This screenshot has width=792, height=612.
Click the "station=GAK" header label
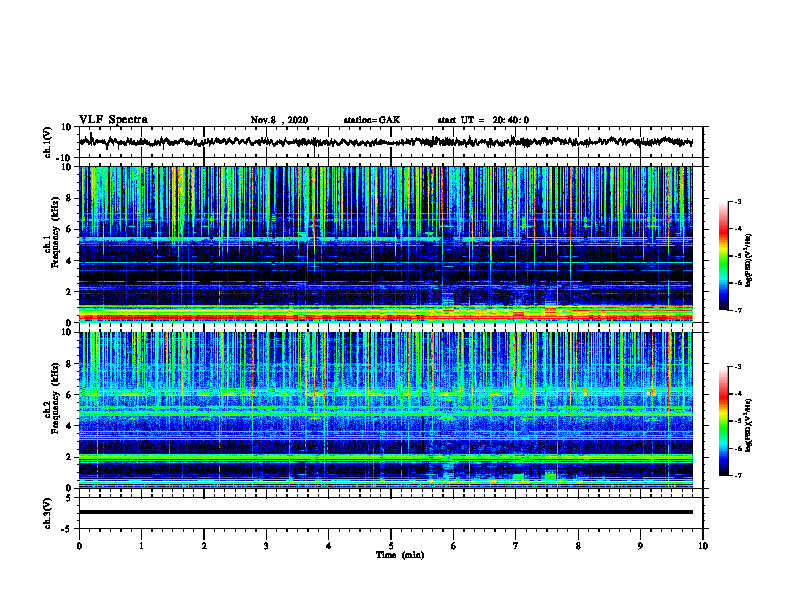point(372,120)
